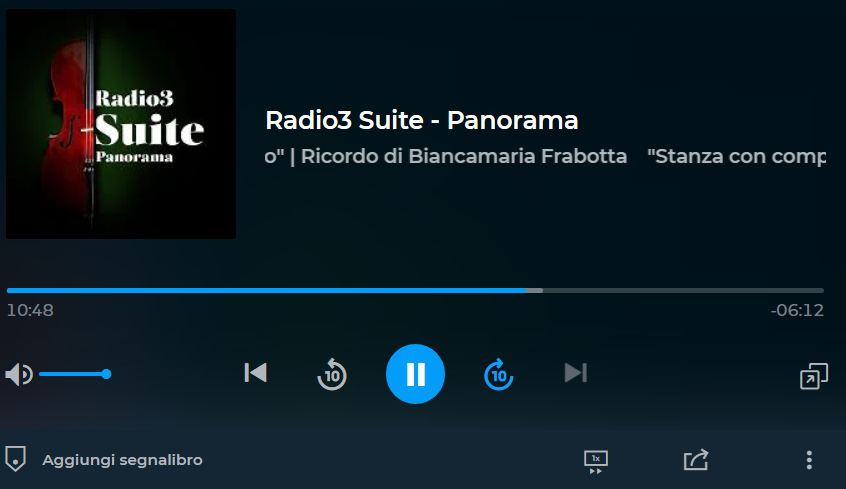Image resolution: width=846 pixels, height=489 pixels.
Task: Click the bookmark shield icon
Action: point(16,459)
